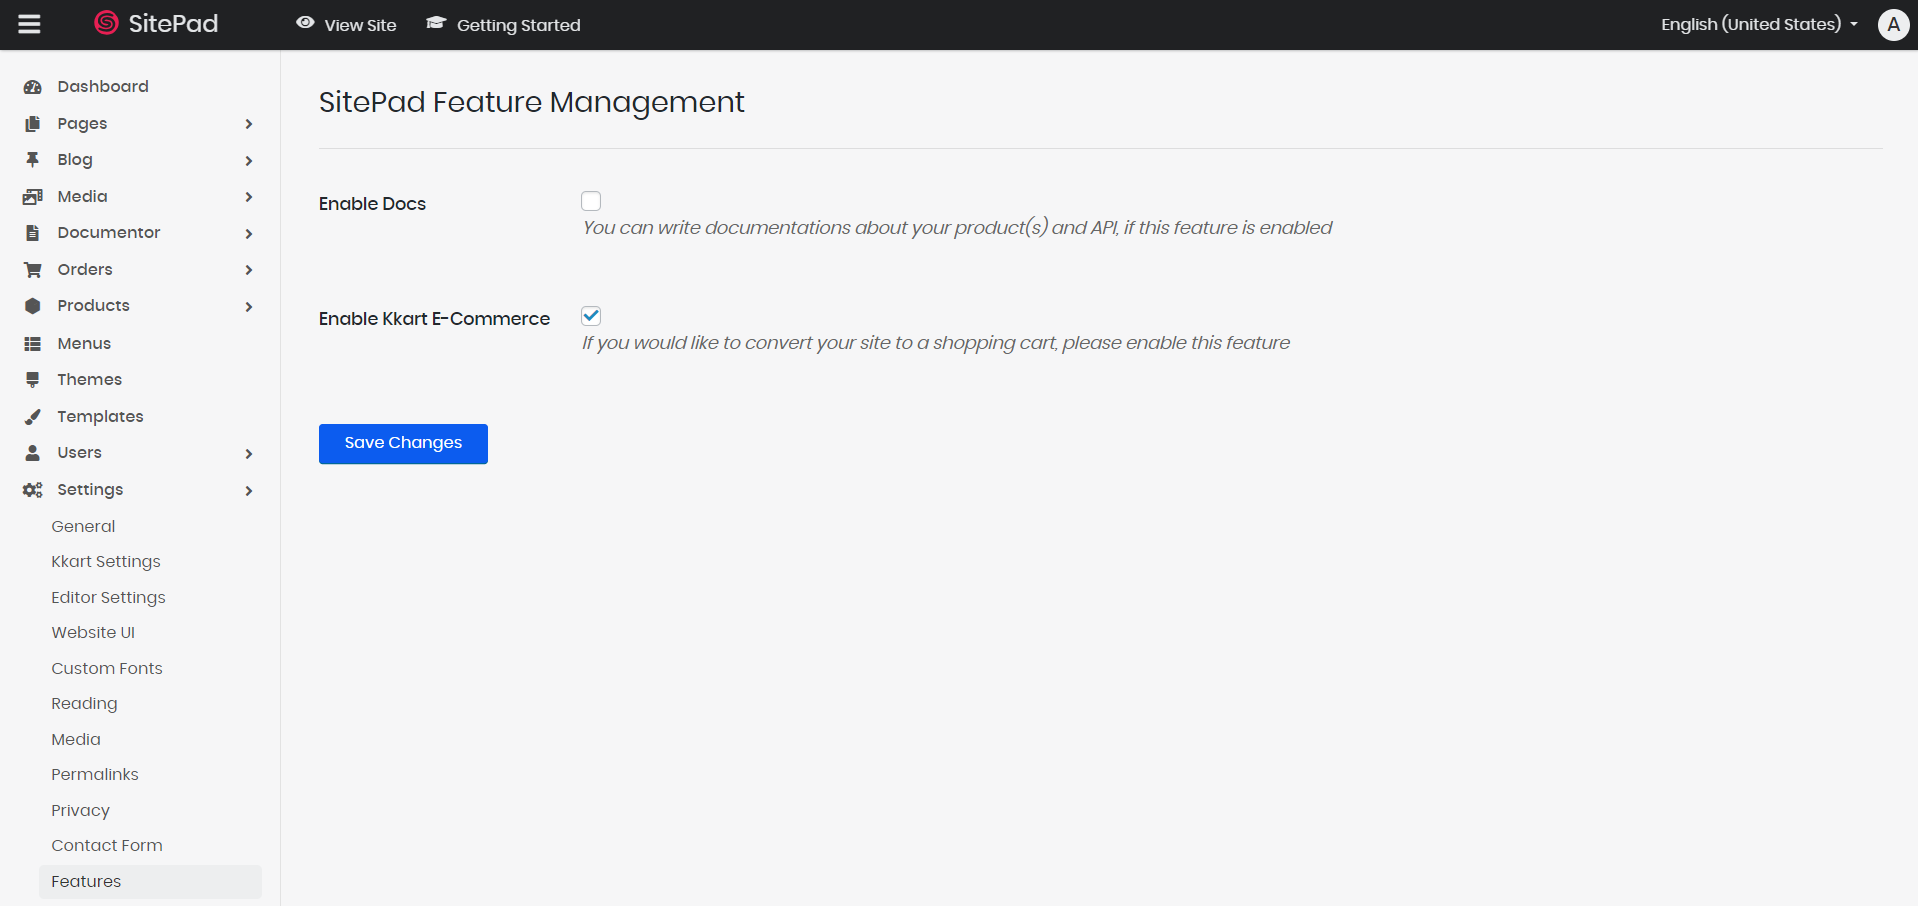Open Permalinks settings
This screenshot has height=906, width=1918.
click(95, 775)
